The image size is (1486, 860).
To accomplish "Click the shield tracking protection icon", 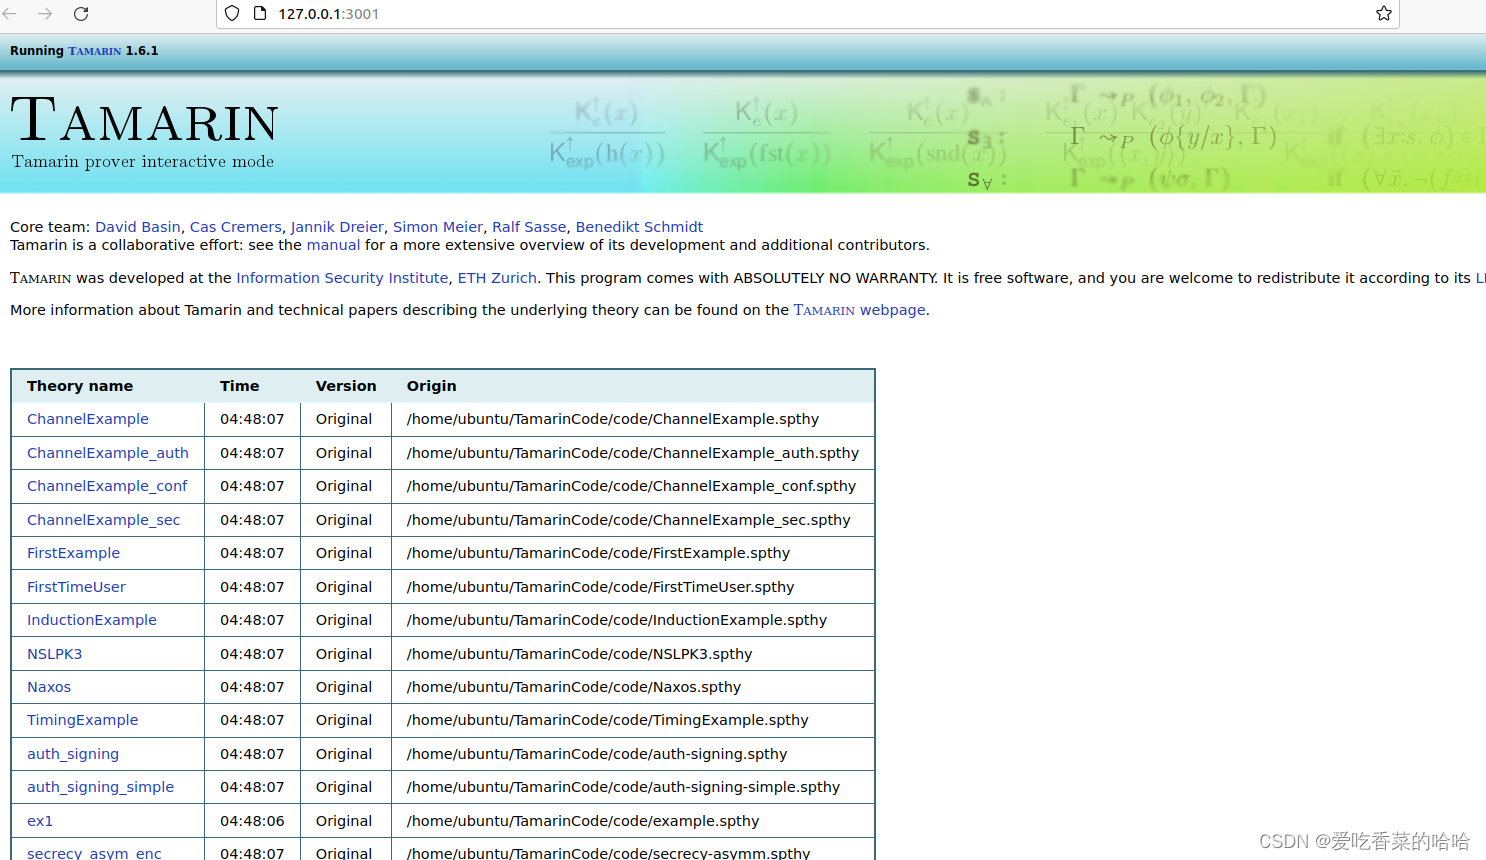I will tap(232, 14).
